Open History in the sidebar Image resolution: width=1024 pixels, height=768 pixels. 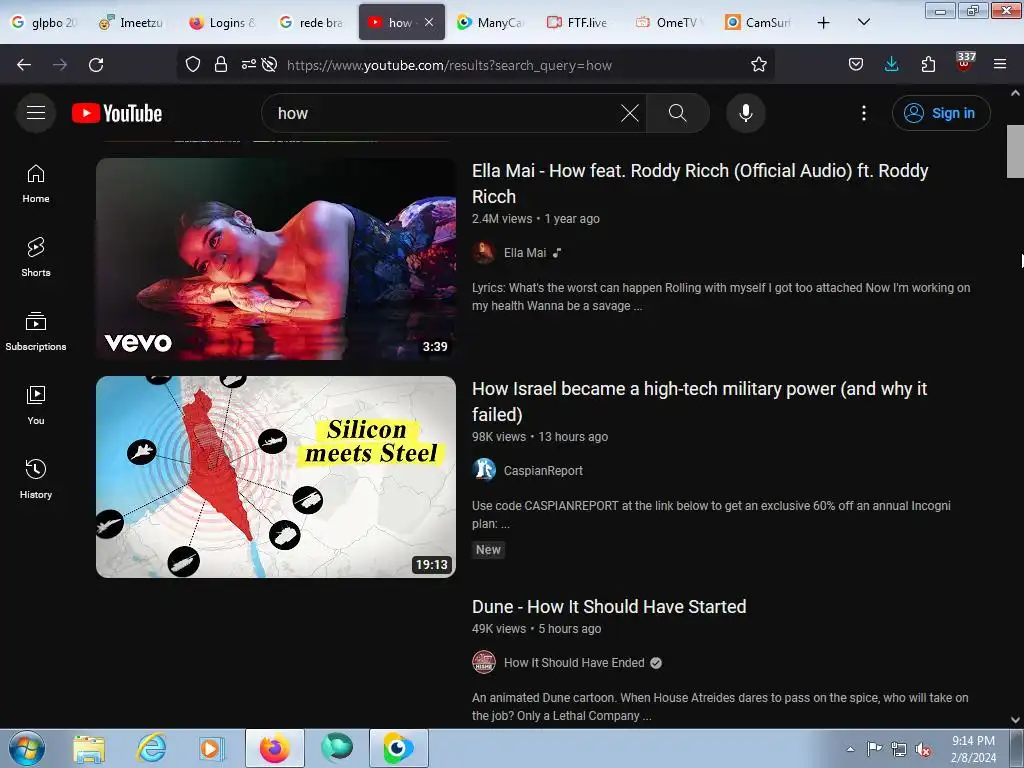point(36,479)
